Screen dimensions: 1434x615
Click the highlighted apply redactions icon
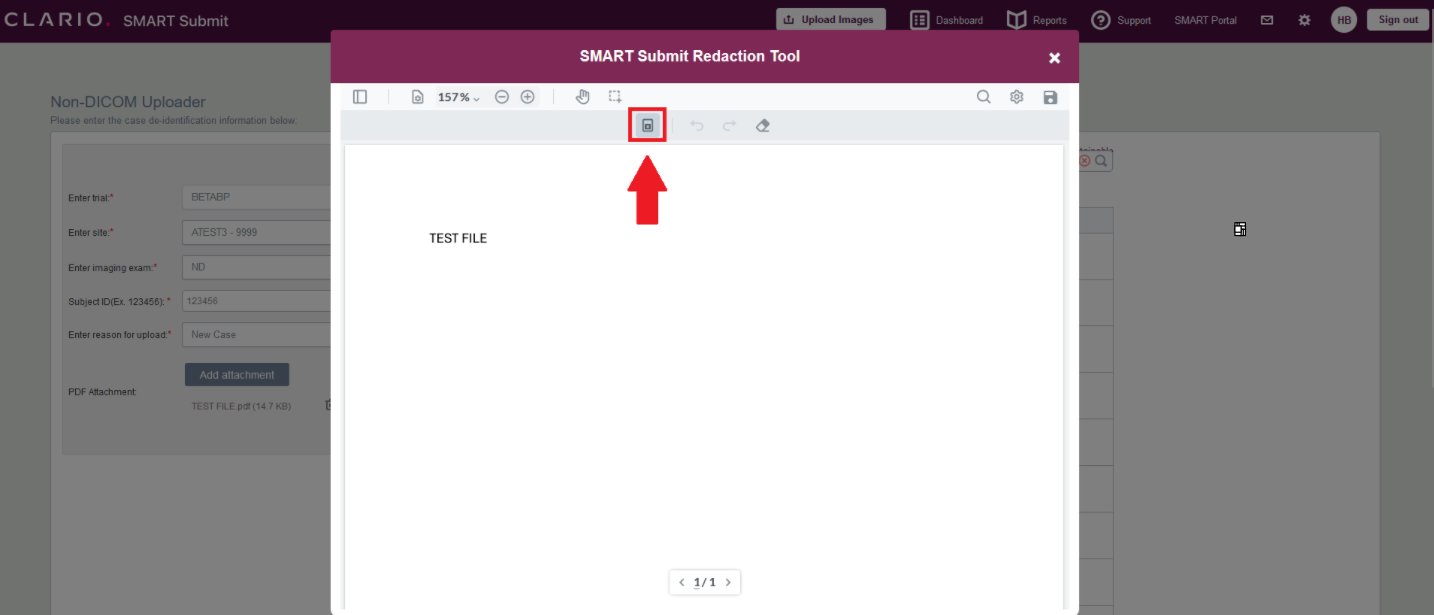pyautogui.click(x=646, y=124)
